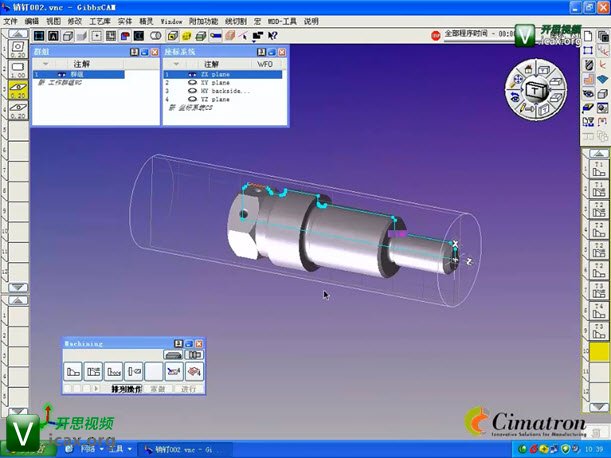Click the black CC icon in top toolbar
611x458 pixels.
[x=139, y=36]
